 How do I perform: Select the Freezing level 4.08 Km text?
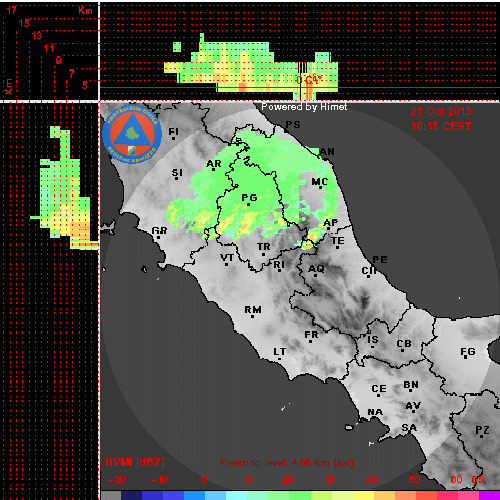pyautogui.click(x=287, y=463)
